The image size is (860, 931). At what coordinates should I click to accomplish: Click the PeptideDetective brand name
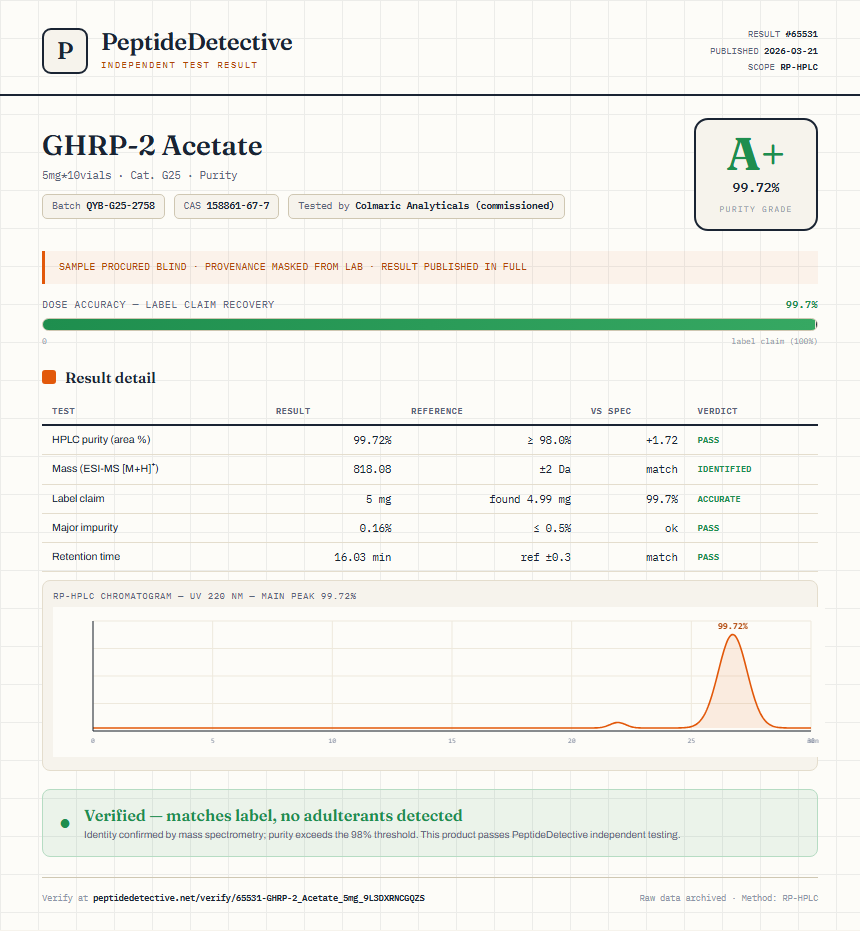coord(197,42)
